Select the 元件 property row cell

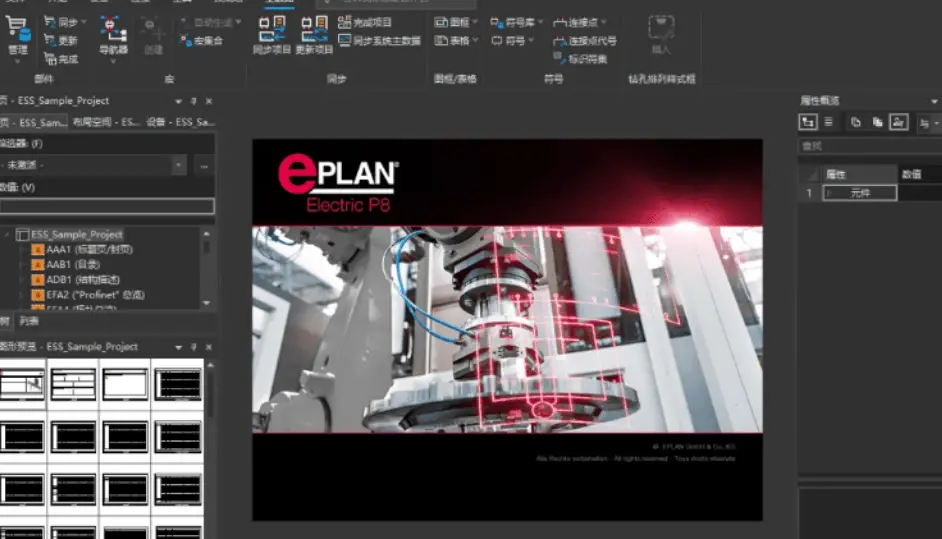[x=860, y=193]
